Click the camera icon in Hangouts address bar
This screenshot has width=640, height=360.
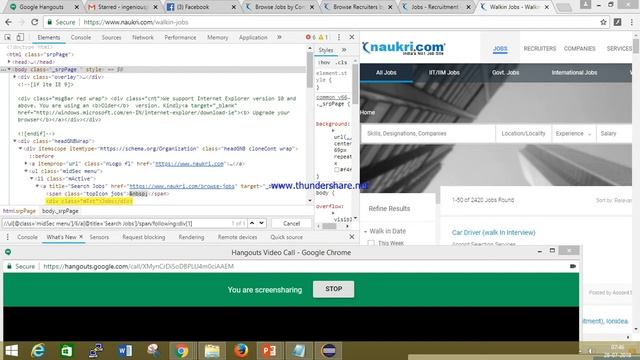click(573, 266)
